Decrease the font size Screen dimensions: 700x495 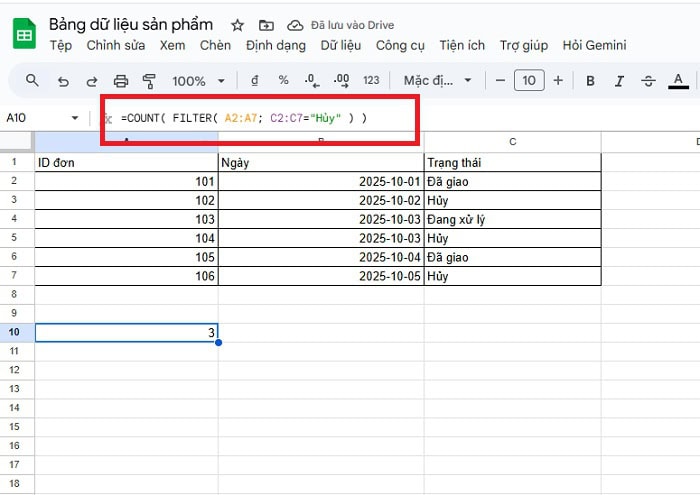(x=500, y=81)
